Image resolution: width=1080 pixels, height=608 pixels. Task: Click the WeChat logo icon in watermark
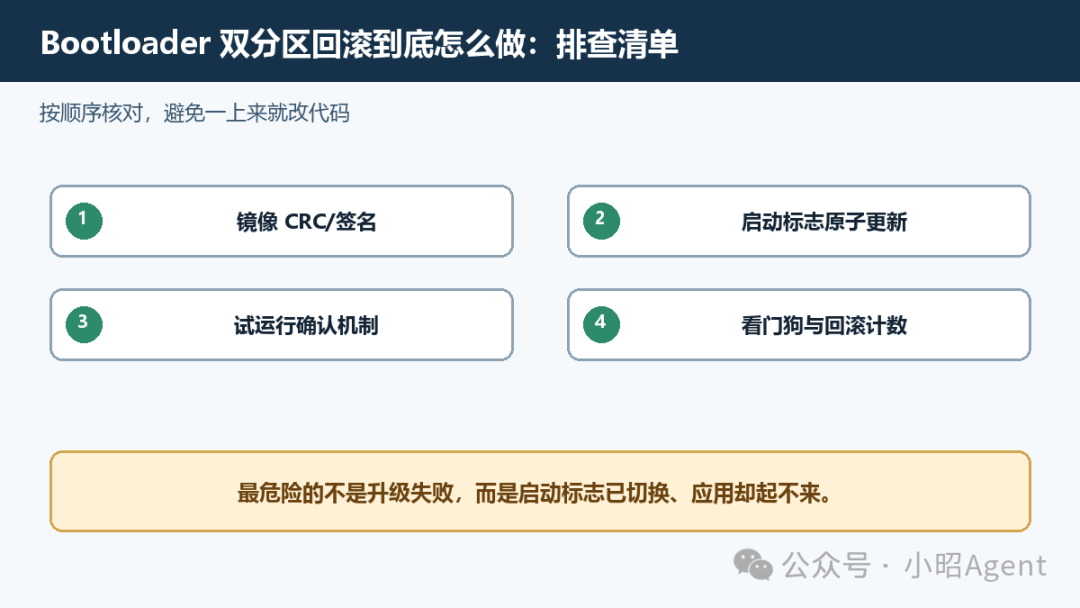point(753,565)
